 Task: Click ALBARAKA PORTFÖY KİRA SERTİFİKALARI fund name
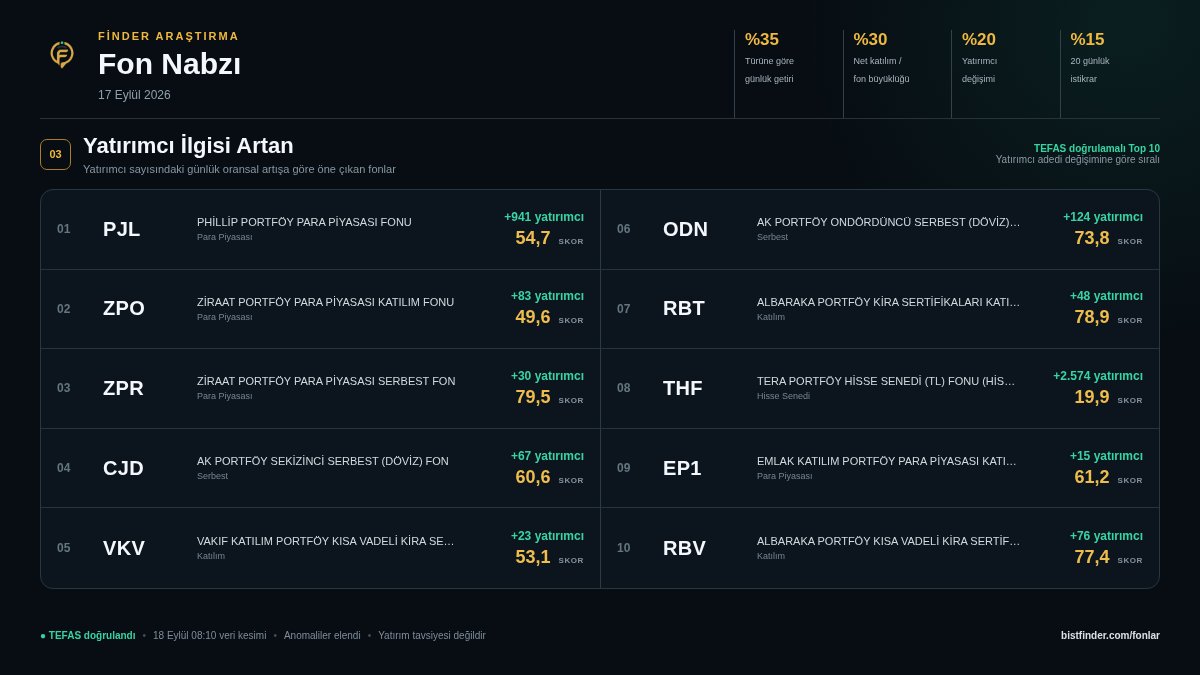[889, 302]
